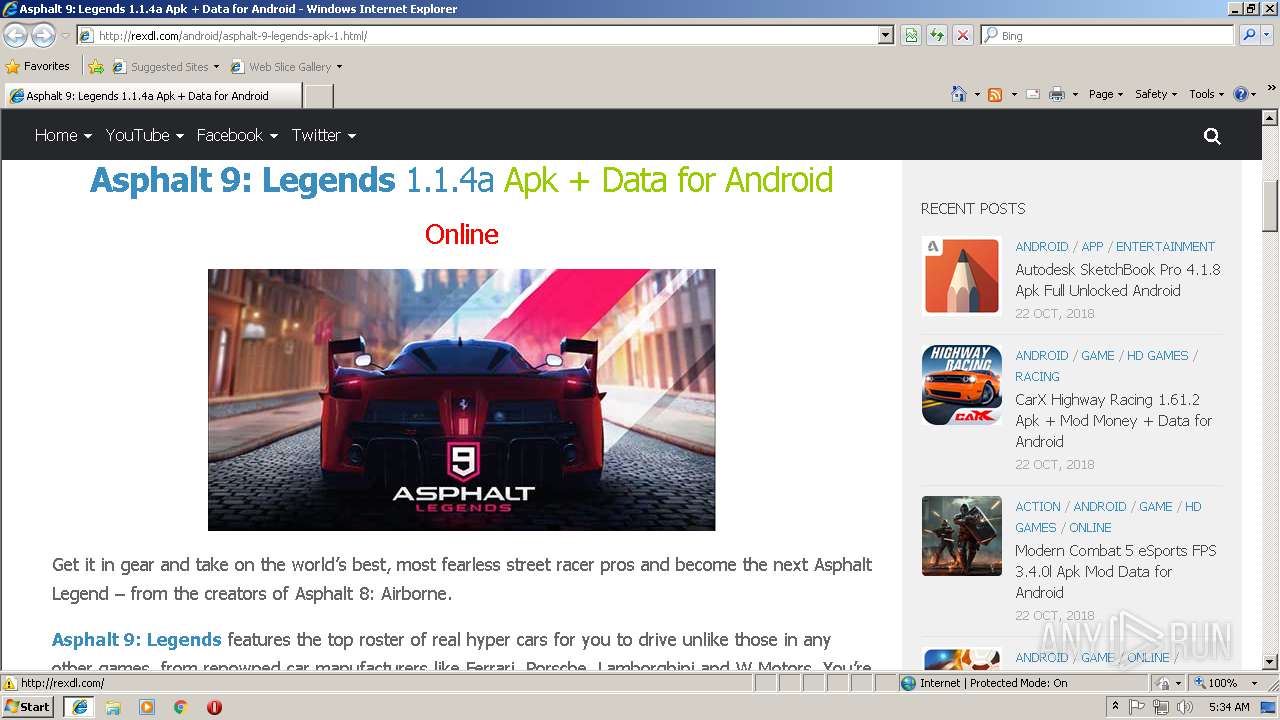Expand Web Slice Gallery dropdown
The image size is (1280, 720).
(x=339, y=67)
